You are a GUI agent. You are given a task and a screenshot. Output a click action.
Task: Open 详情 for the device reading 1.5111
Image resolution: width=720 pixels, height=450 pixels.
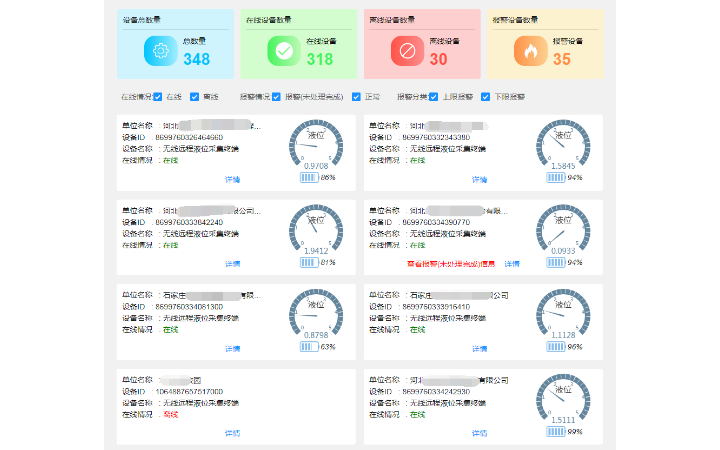tap(479, 433)
